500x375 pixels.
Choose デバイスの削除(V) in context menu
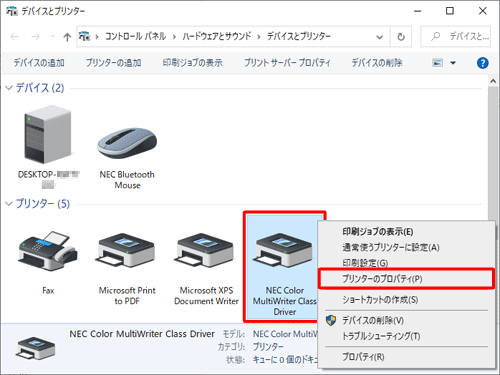[406, 320]
